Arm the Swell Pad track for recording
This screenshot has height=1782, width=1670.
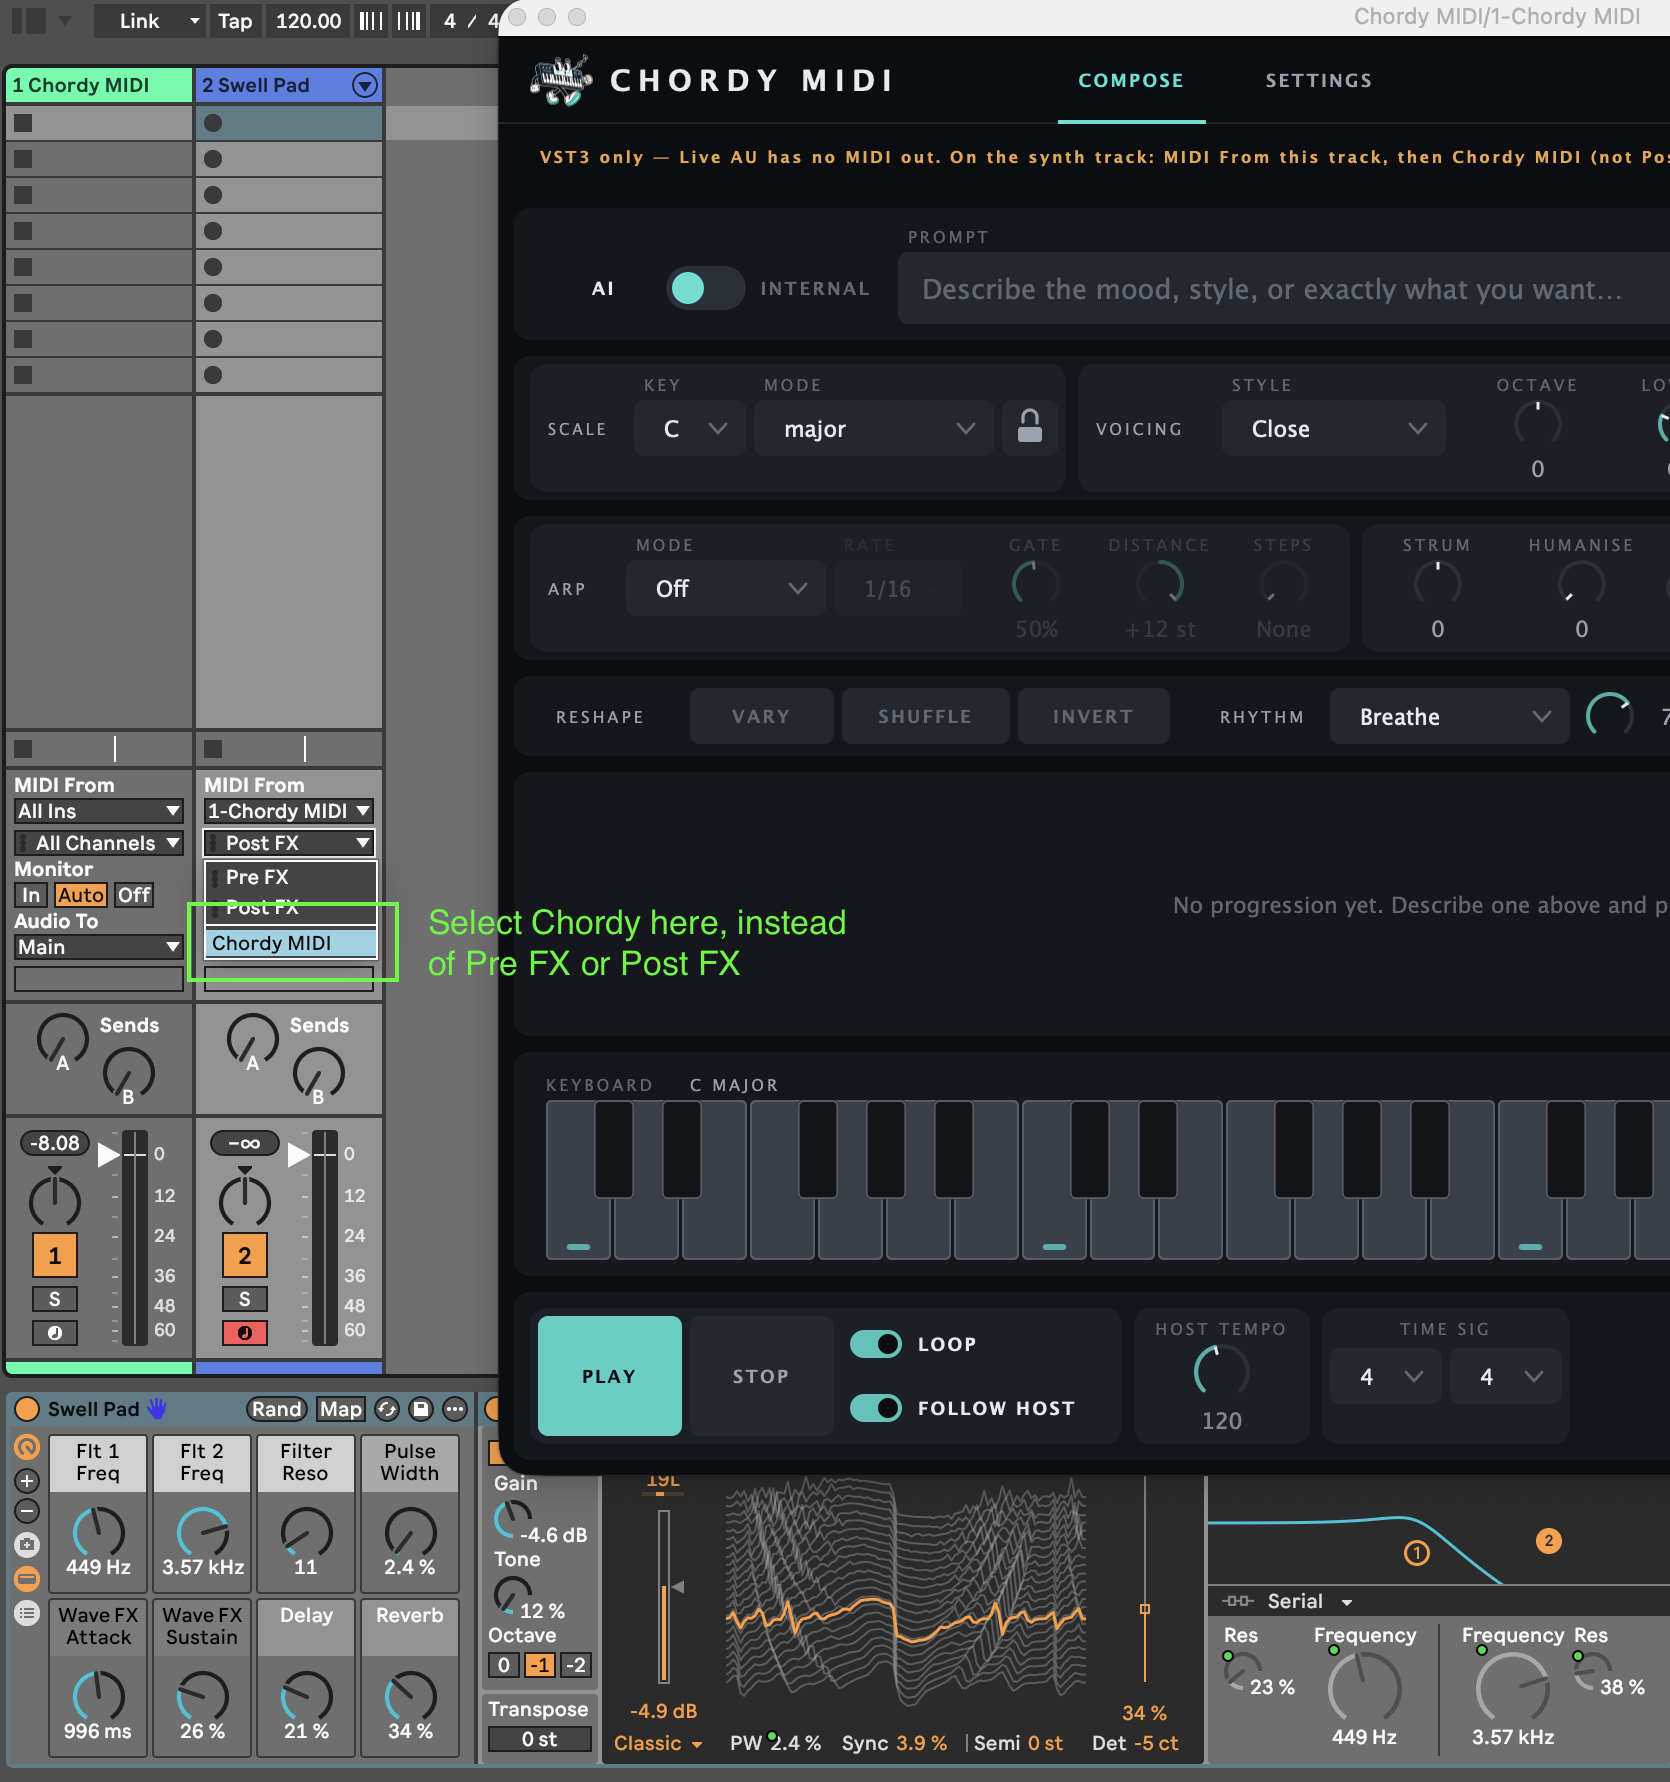(x=245, y=1332)
